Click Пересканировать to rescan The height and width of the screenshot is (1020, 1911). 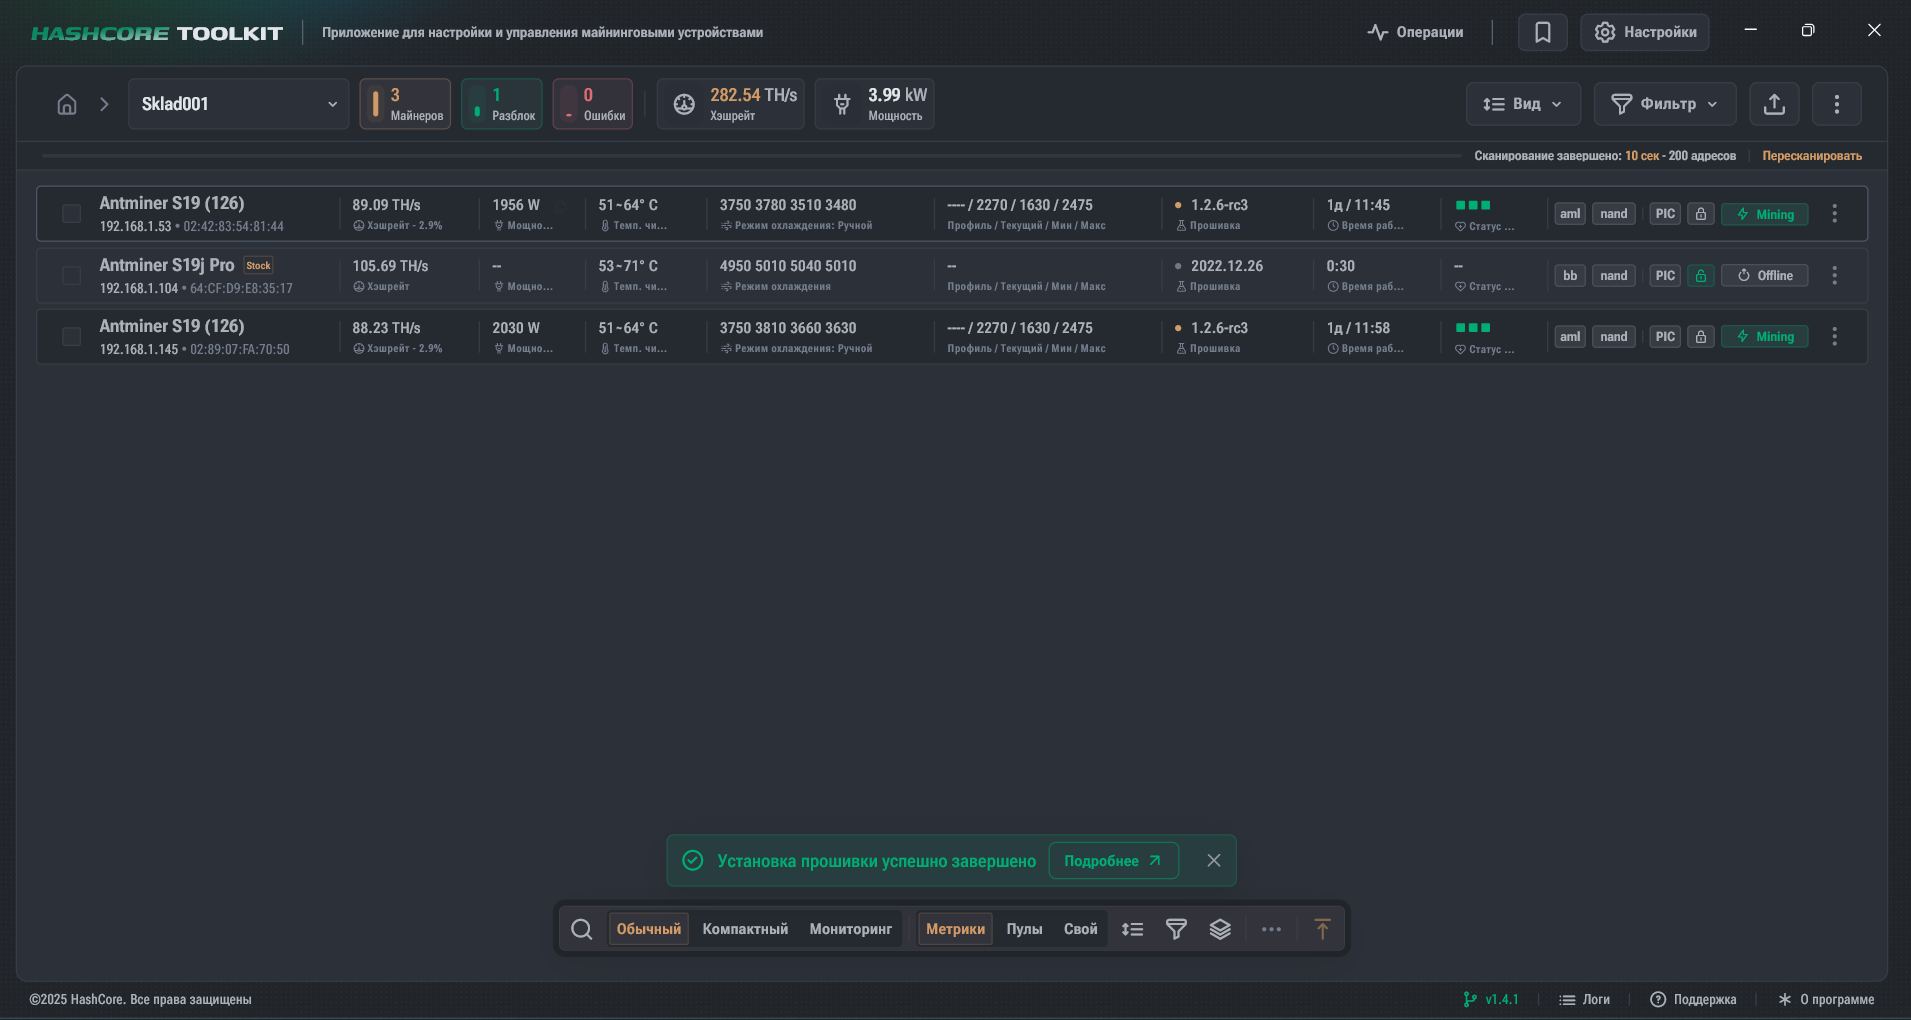pyautogui.click(x=1812, y=156)
